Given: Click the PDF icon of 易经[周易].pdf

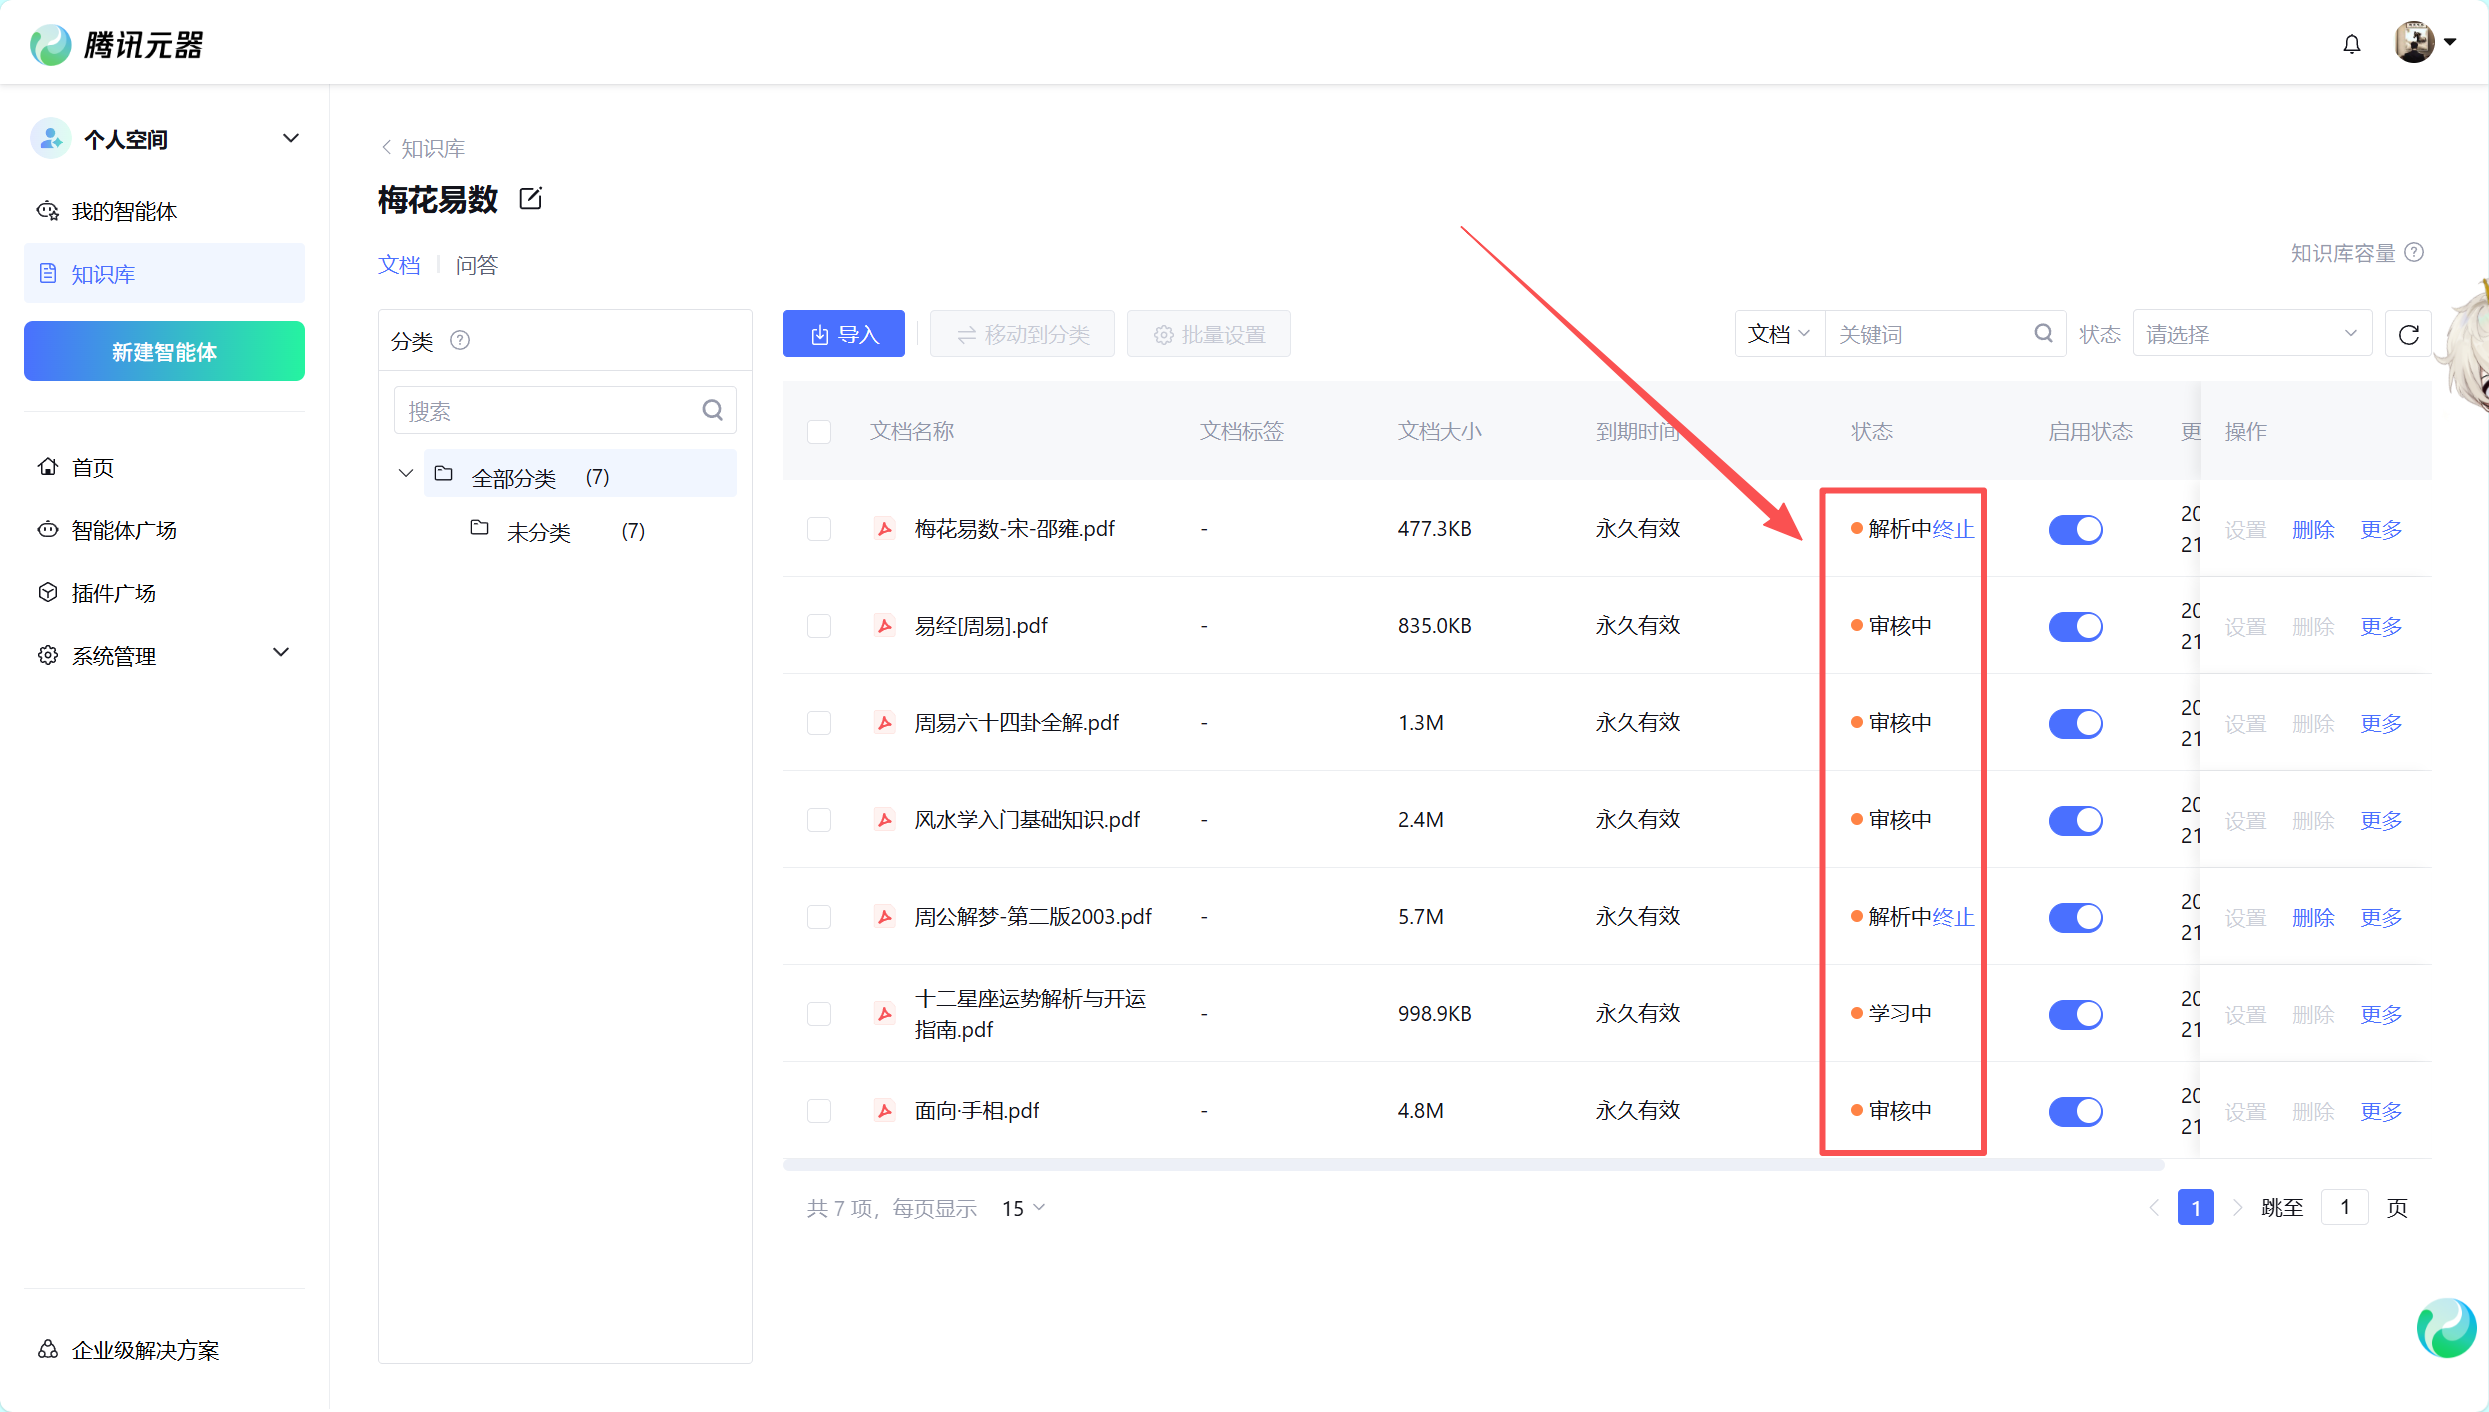Looking at the screenshot, I should coord(884,626).
